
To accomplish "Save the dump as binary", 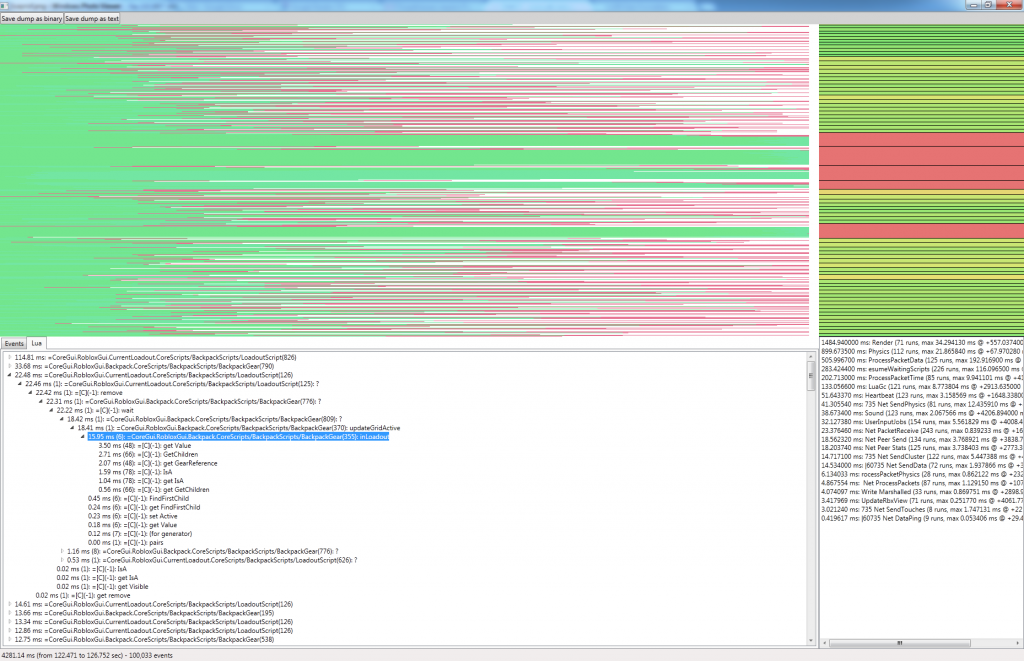I will pos(31,18).
